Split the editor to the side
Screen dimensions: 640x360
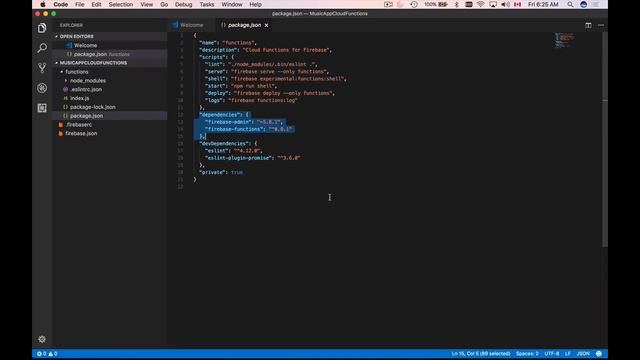(x=588, y=25)
